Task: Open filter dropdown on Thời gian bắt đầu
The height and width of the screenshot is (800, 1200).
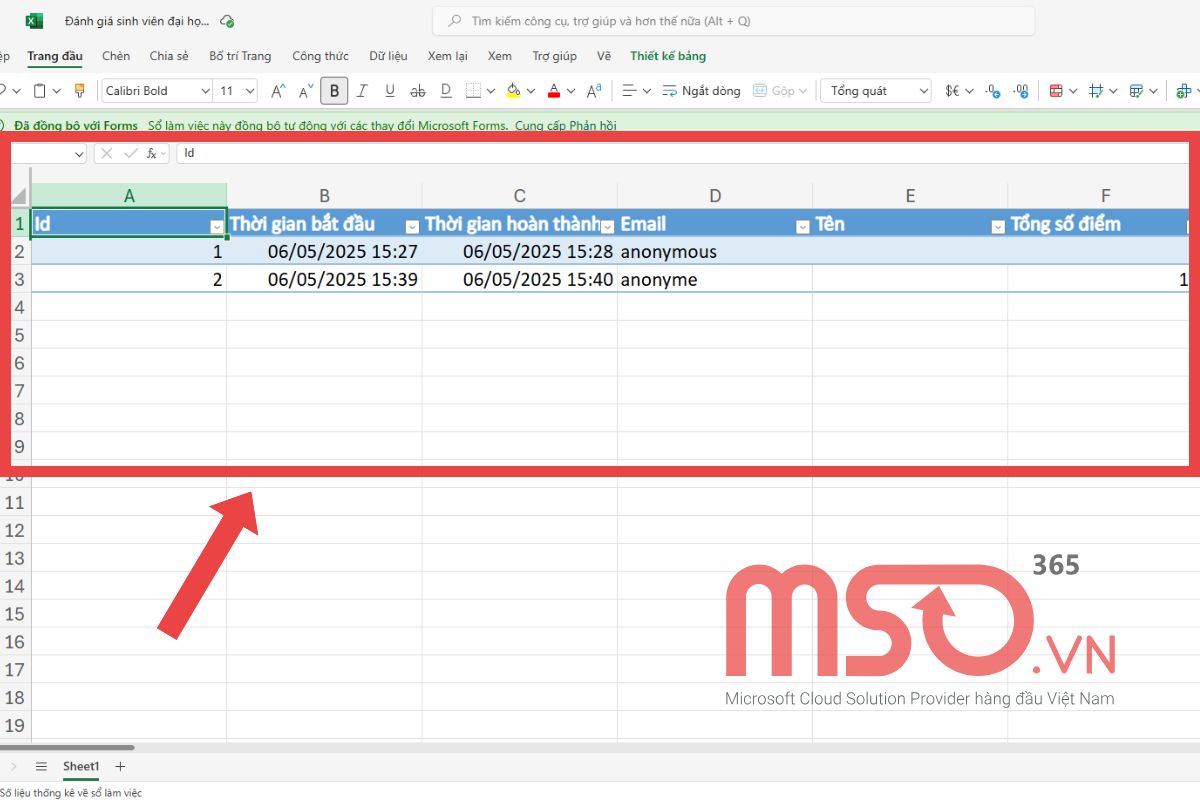Action: click(x=412, y=227)
